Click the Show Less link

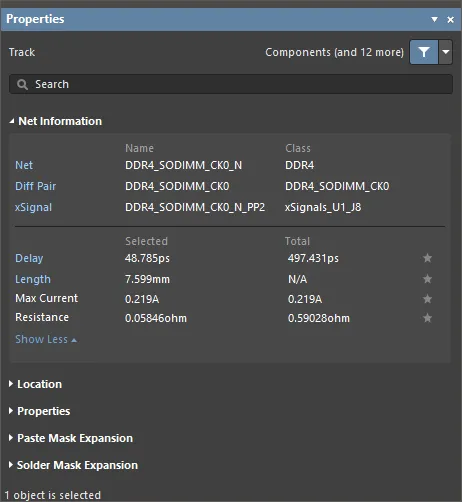tap(46, 339)
